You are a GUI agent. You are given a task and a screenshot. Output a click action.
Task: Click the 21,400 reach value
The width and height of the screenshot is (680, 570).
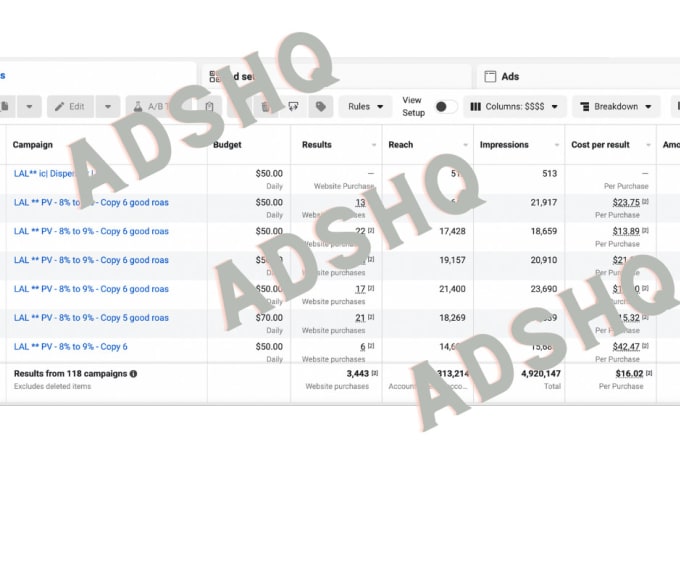click(x=452, y=289)
